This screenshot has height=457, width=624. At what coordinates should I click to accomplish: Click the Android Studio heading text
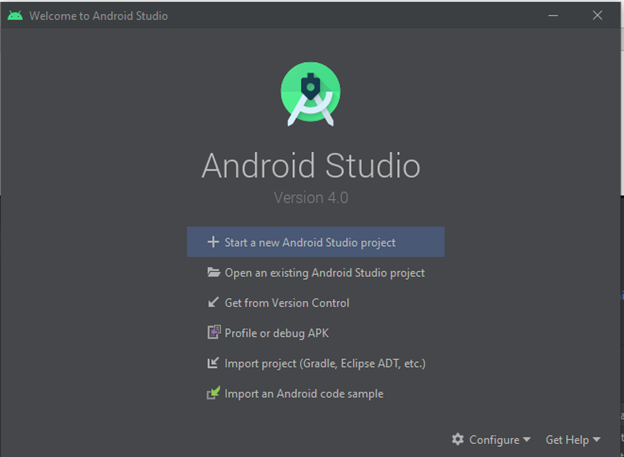pos(311,166)
